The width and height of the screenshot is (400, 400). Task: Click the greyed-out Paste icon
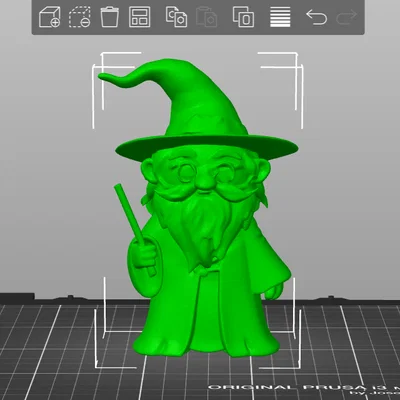pyautogui.click(x=207, y=17)
